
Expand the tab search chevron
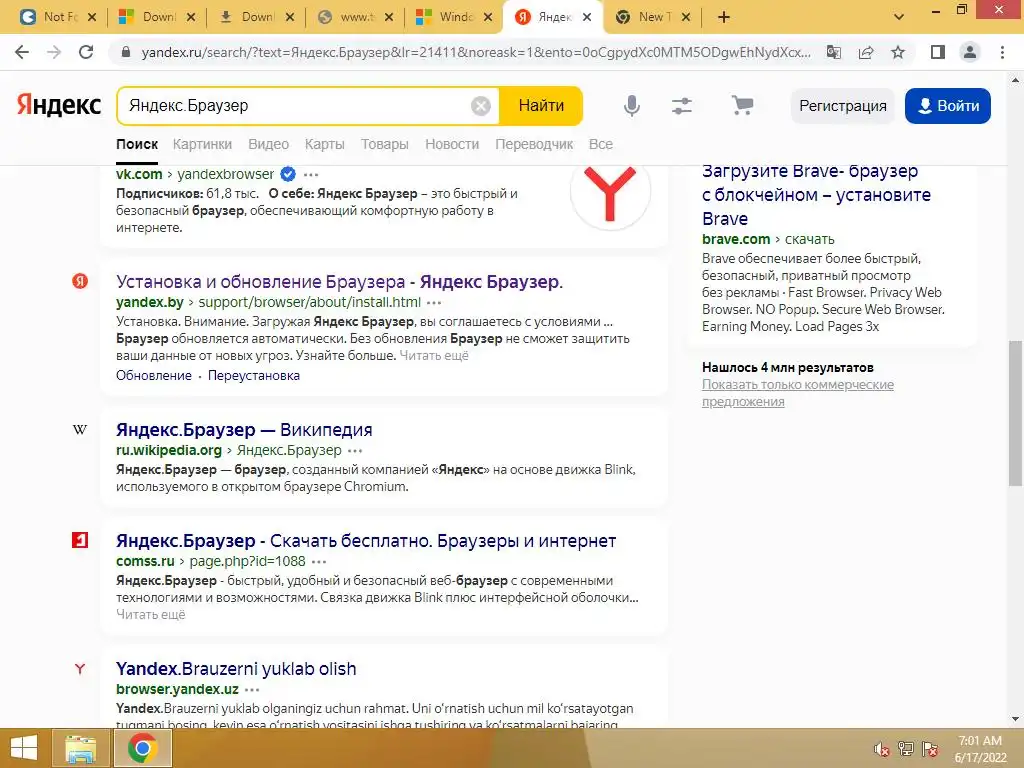tap(899, 17)
